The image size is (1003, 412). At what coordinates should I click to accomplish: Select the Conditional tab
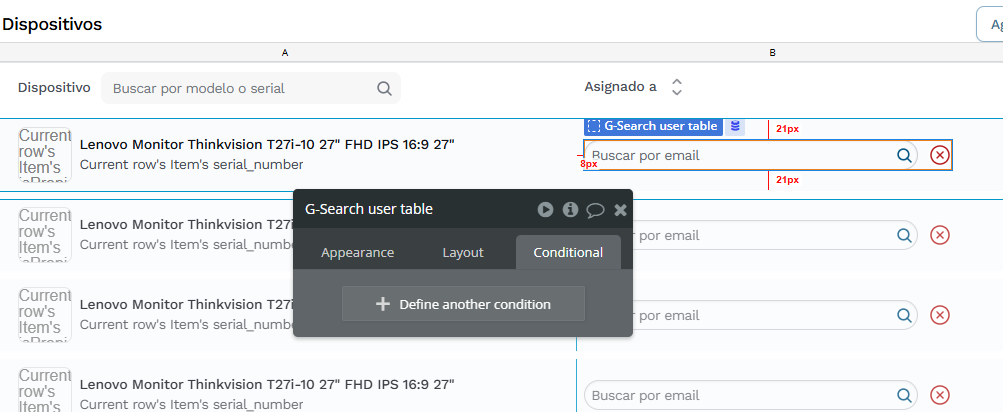[x=568, y=253]
